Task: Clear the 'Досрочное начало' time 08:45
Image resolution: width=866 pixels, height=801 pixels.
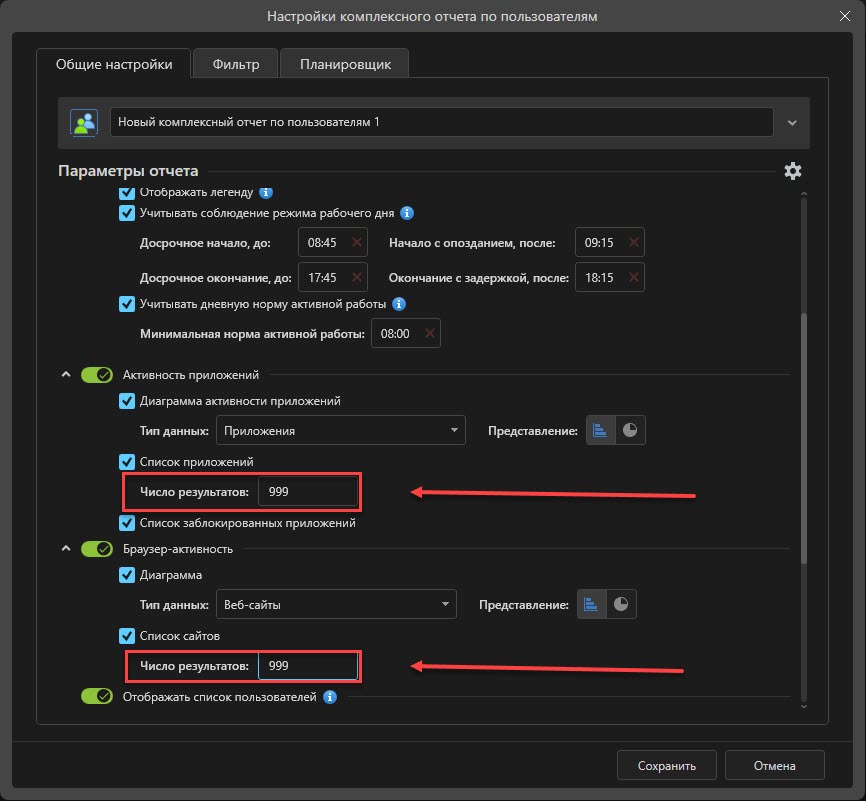Action: tap(357, 242)
